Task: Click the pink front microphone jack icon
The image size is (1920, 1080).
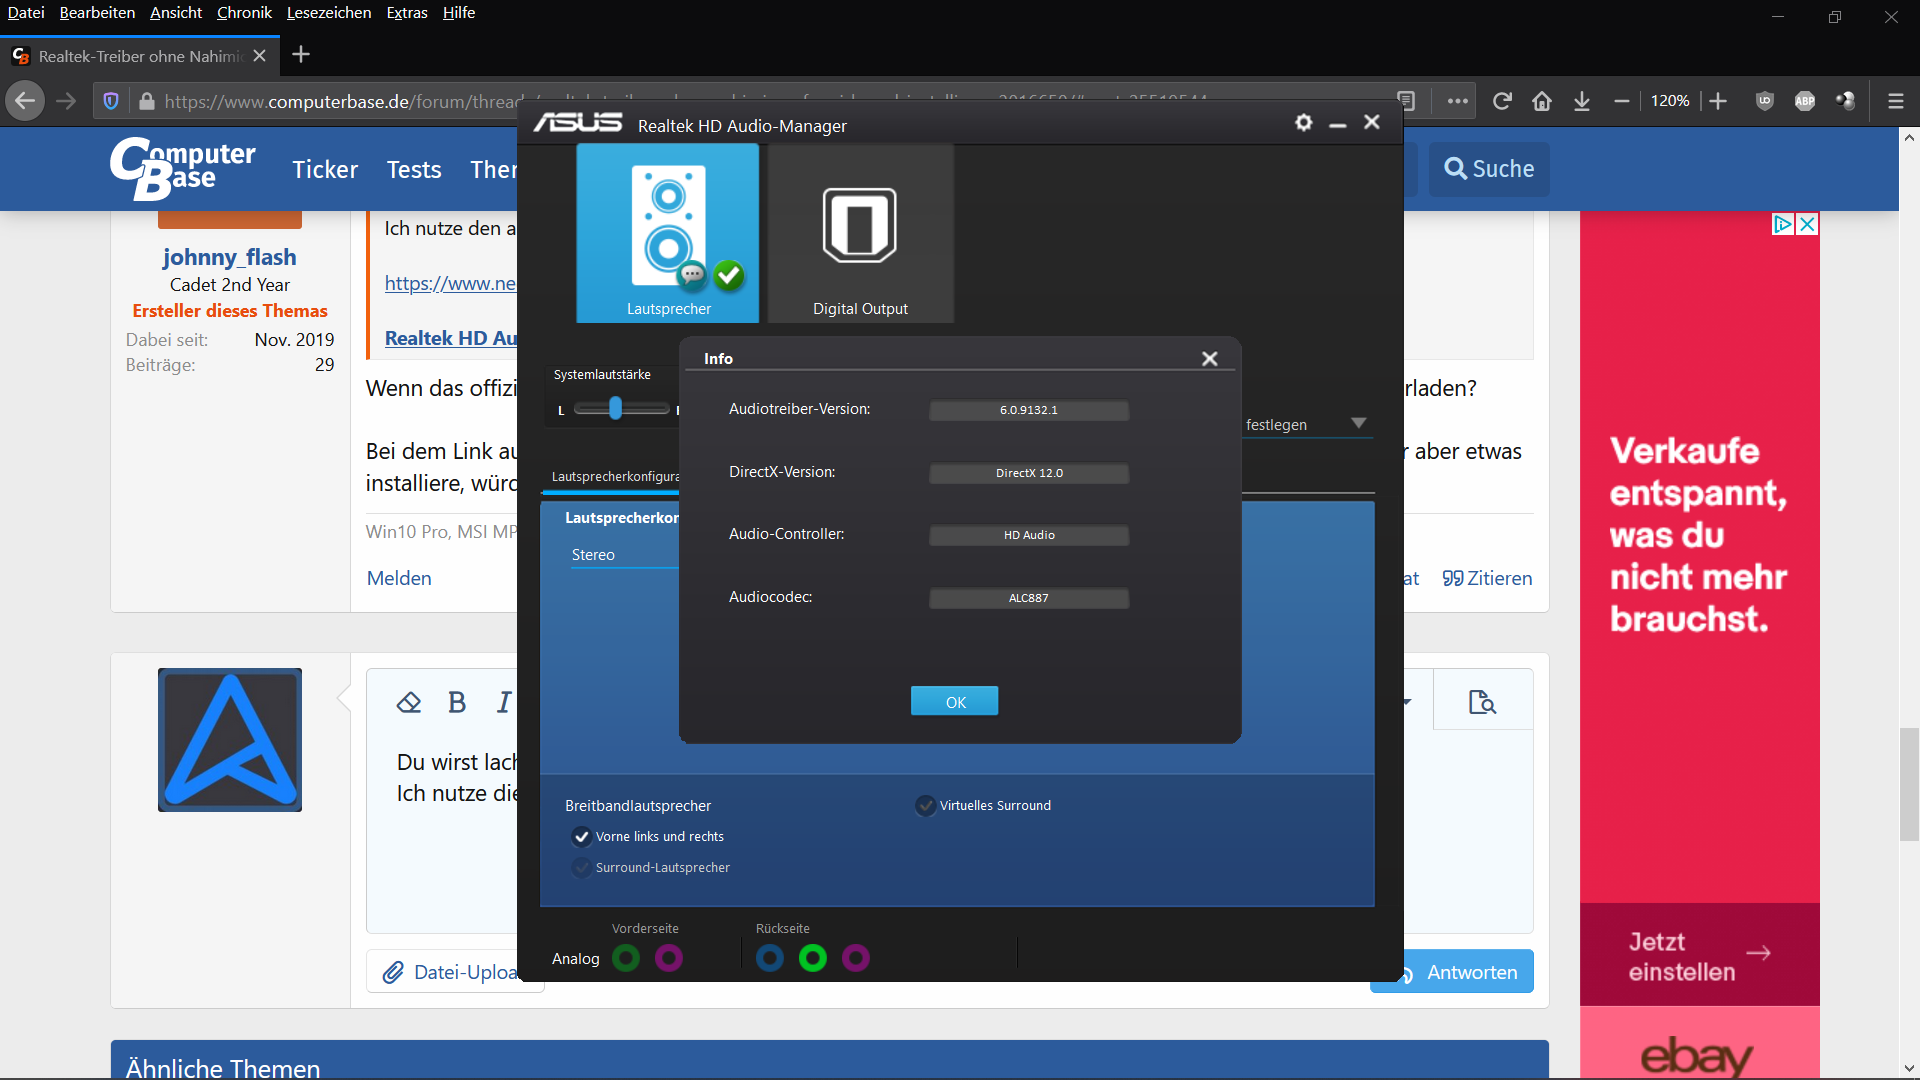Action: pos(669,958)
